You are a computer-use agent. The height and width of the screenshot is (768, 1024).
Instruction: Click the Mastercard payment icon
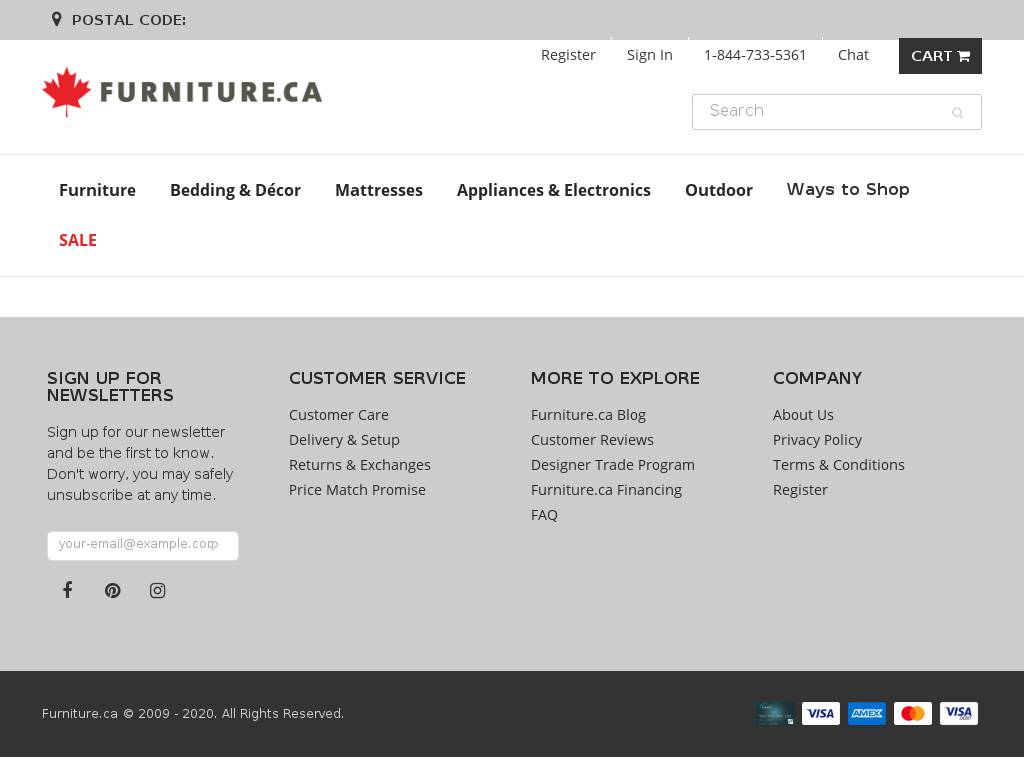click(x=912, y=713)
